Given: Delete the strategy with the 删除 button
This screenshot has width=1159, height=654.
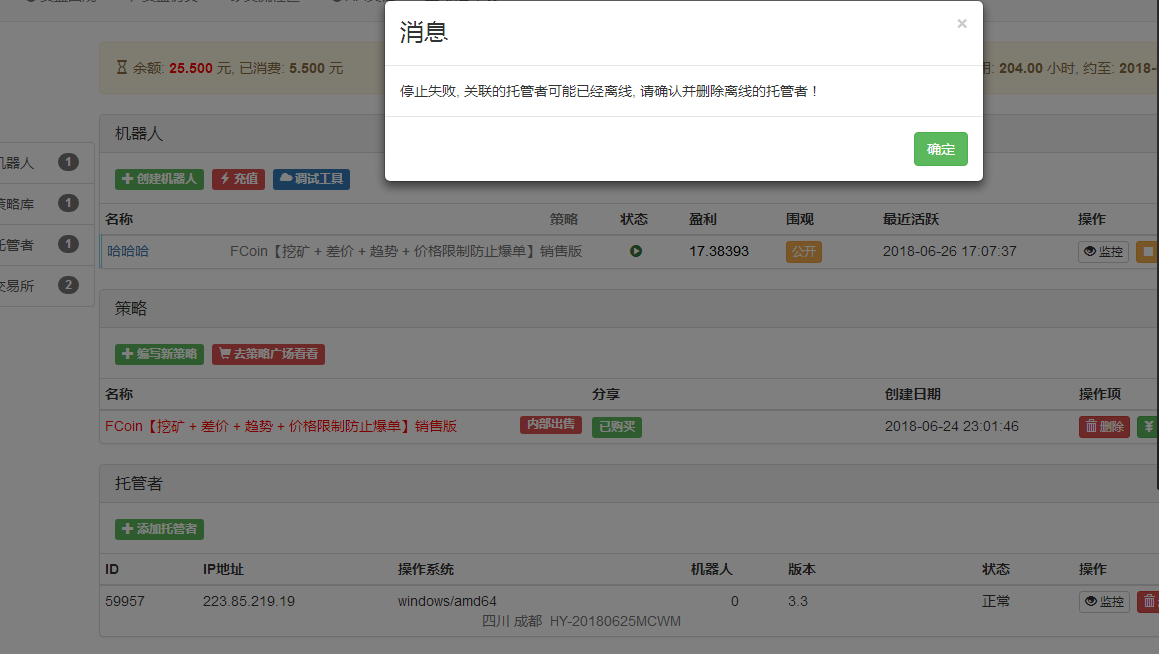Looking at the screenshot, I should point(1104,427).
